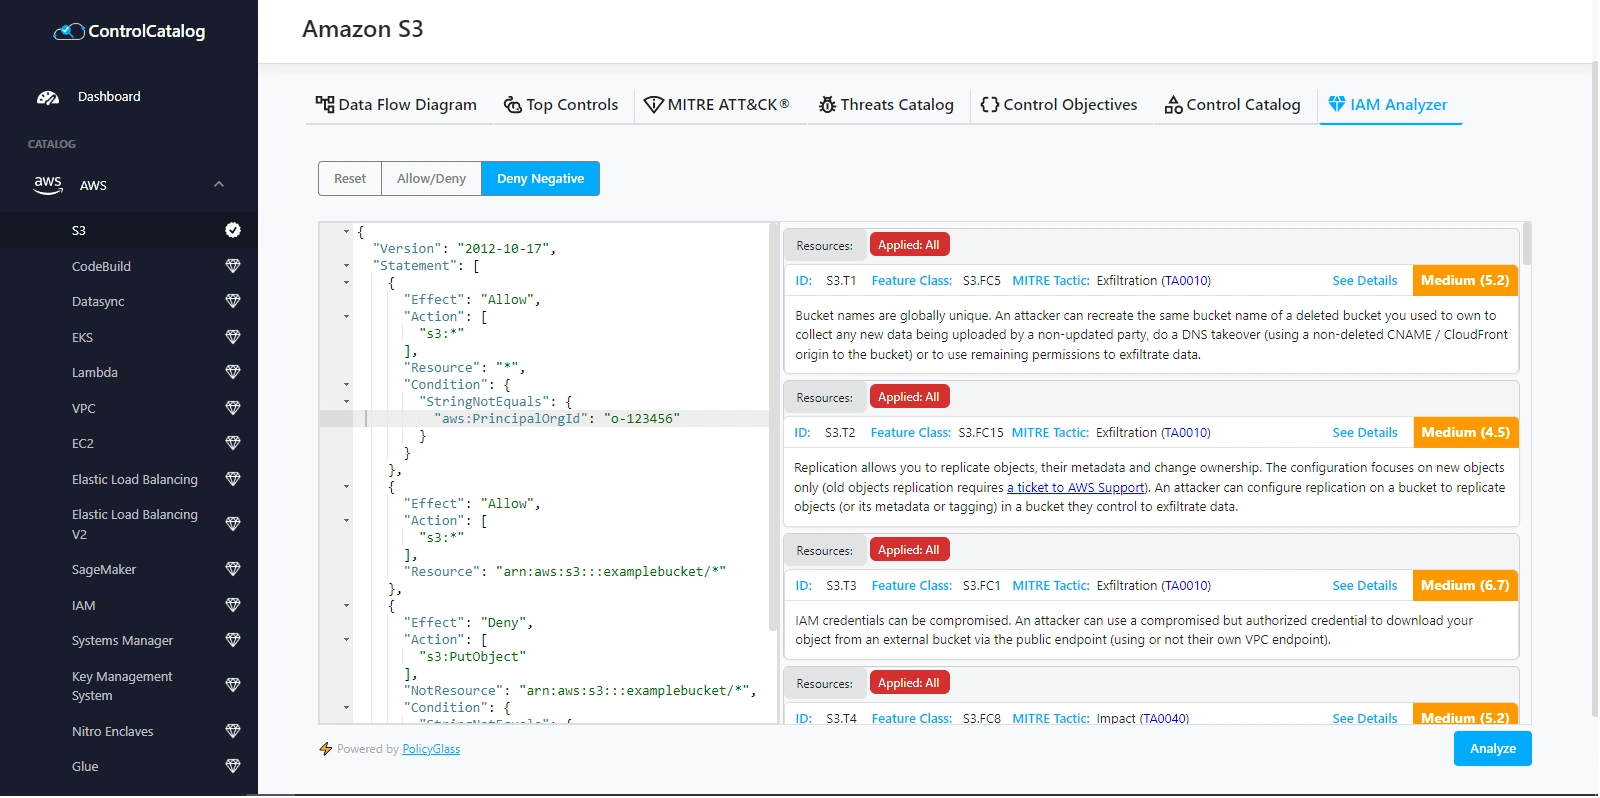Click the diamond icon next to Nitro Enclaves
The image size is (1600, 798).
[233, 731]
